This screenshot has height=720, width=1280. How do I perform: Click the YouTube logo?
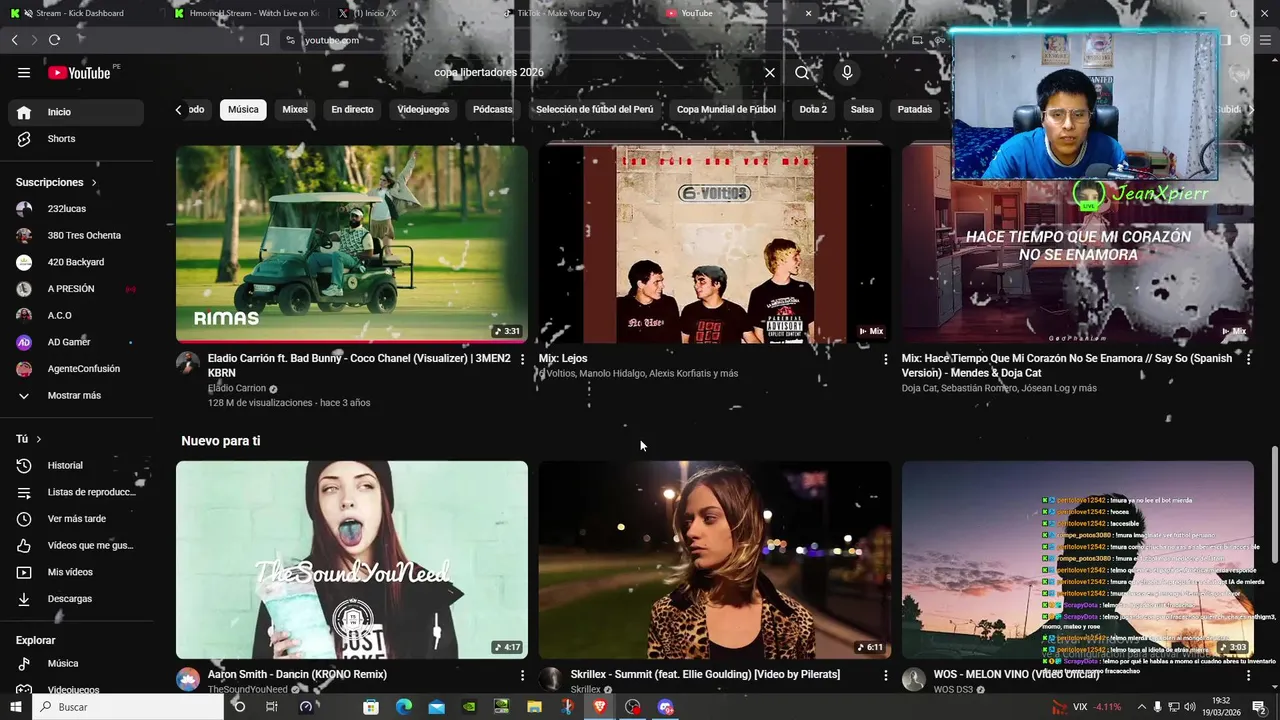point(79,72)
